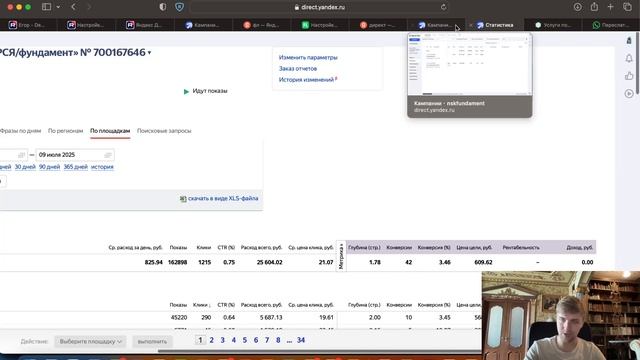Set period with the 30 дней link
Viewport: 640px width, 360px height.
pos(25,167)
